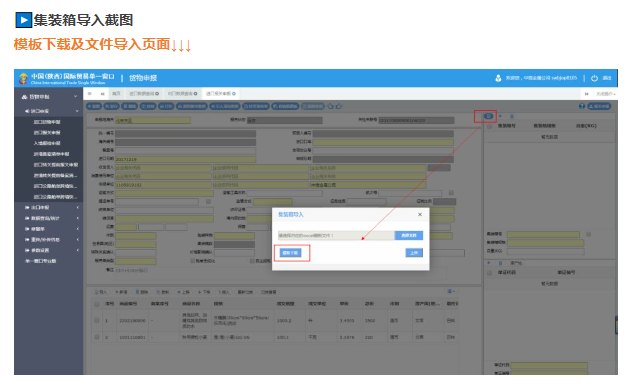The width and height of the screenshot is (632, 385).
Task: Tick the checkbox beside the container number input field
Action: (x=588, y=234)
